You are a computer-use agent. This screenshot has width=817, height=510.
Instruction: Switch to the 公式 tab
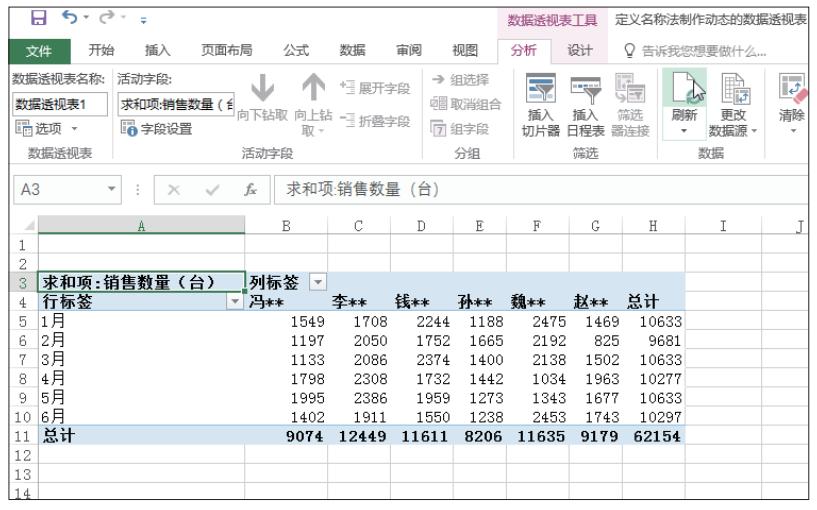pyautogui.click(x=296, y=50)
